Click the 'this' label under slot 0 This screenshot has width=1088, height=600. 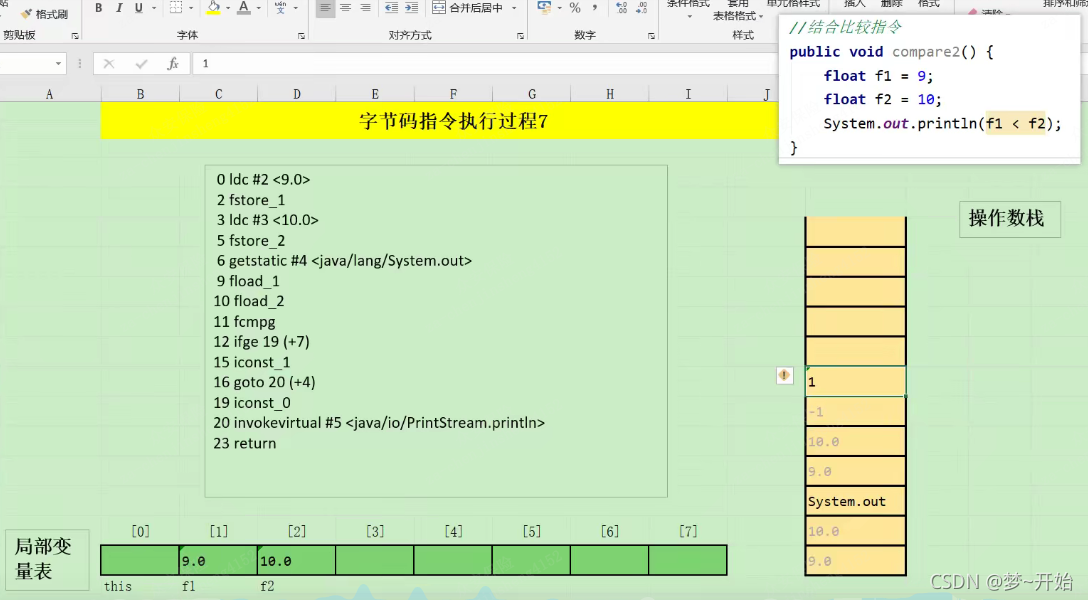point(118,587)
